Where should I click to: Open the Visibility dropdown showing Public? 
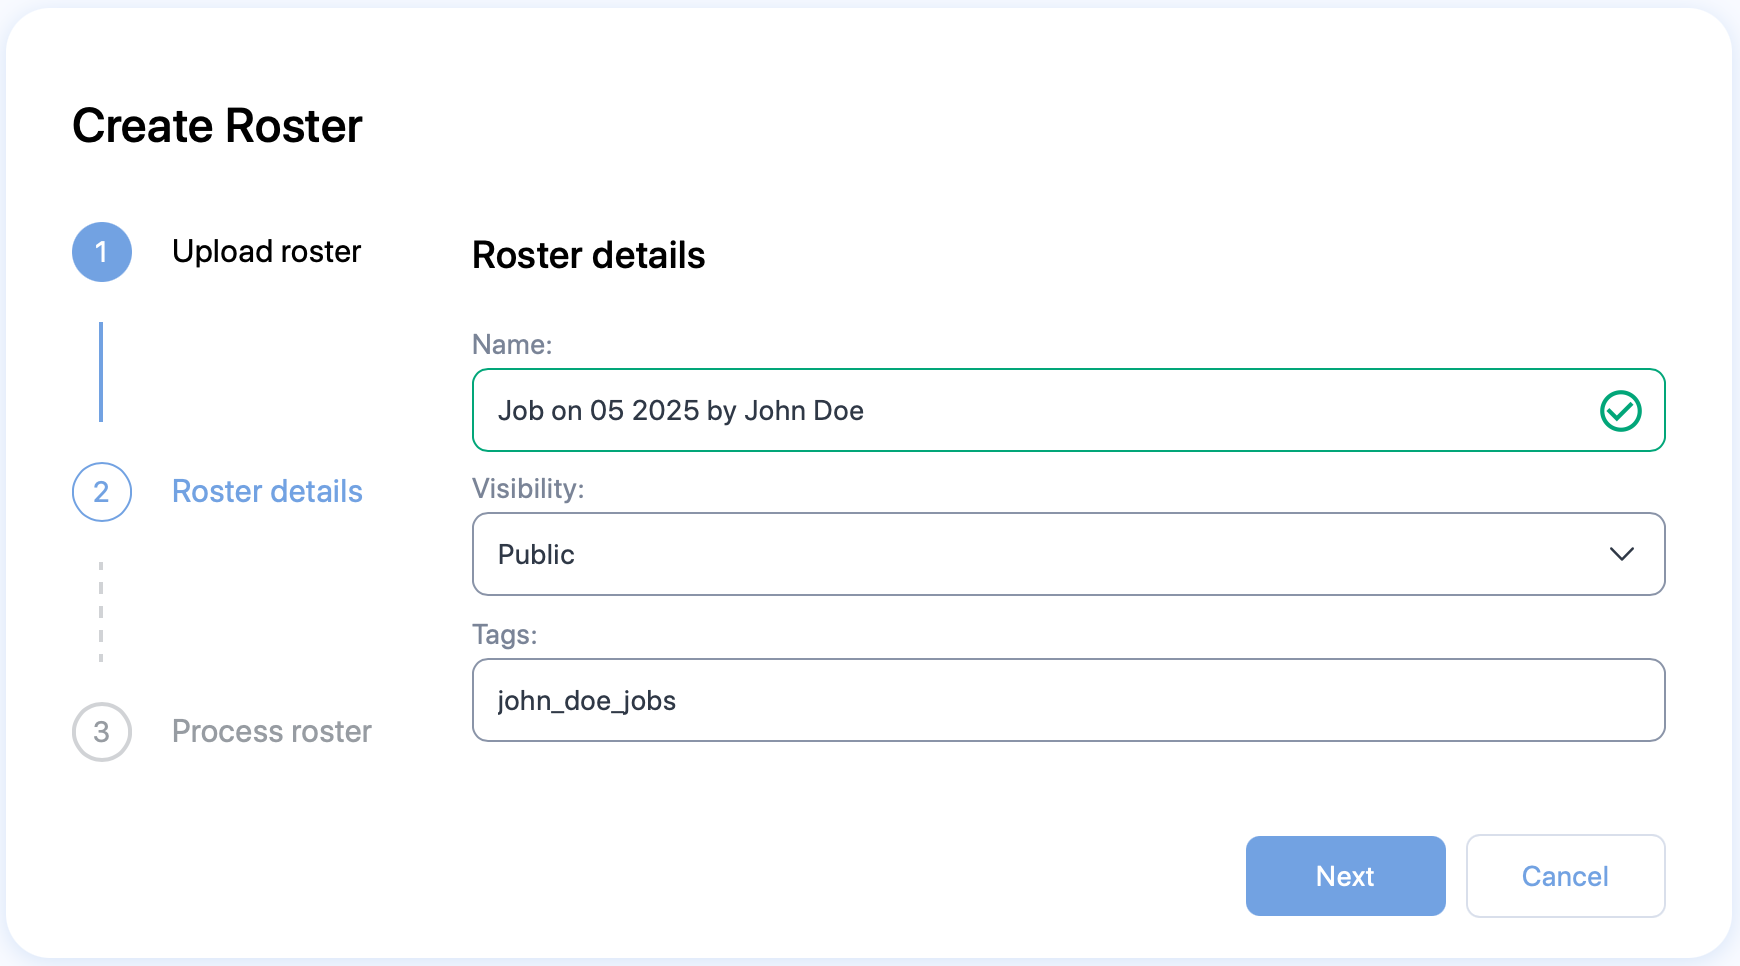pyautogui.click(x=1068, y=553)
